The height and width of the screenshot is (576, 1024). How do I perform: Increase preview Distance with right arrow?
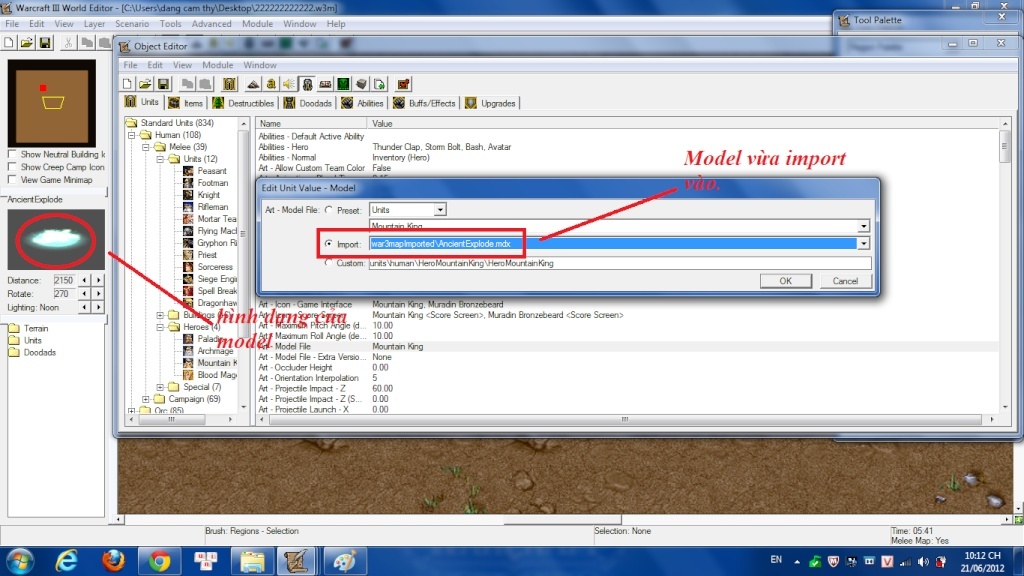98,280
